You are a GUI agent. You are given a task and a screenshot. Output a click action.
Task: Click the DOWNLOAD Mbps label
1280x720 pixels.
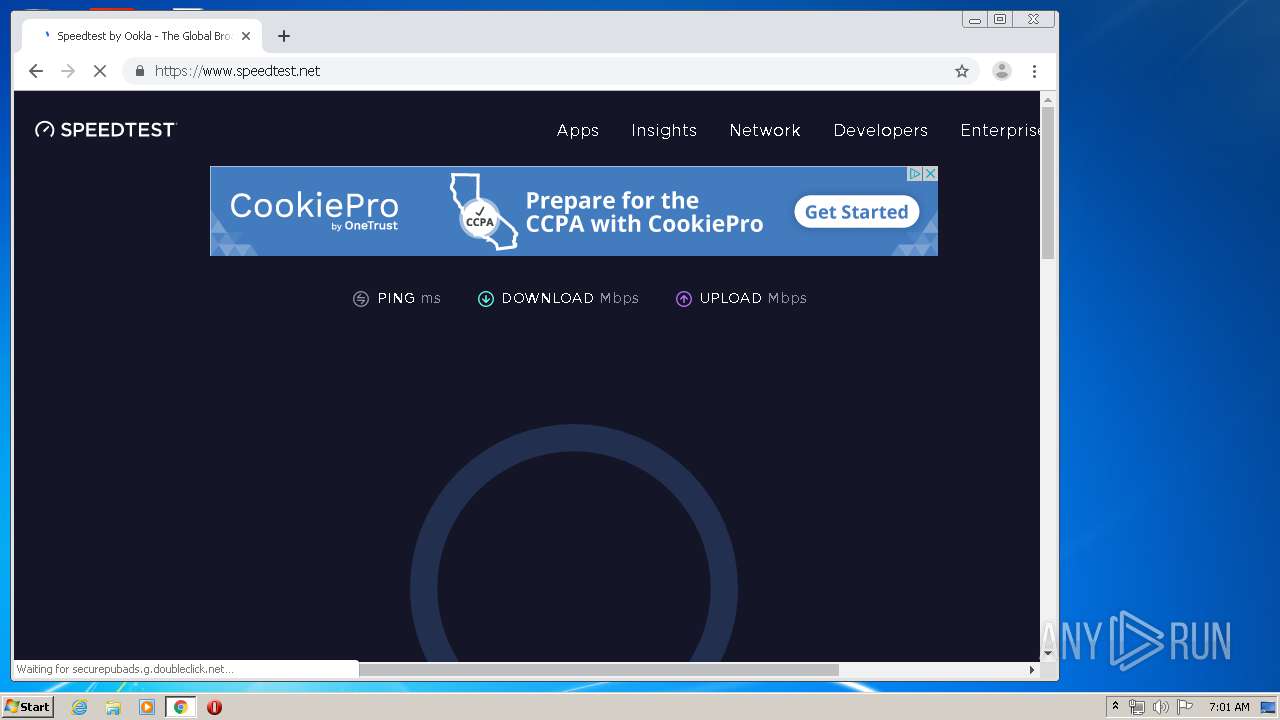pos(570,298)
